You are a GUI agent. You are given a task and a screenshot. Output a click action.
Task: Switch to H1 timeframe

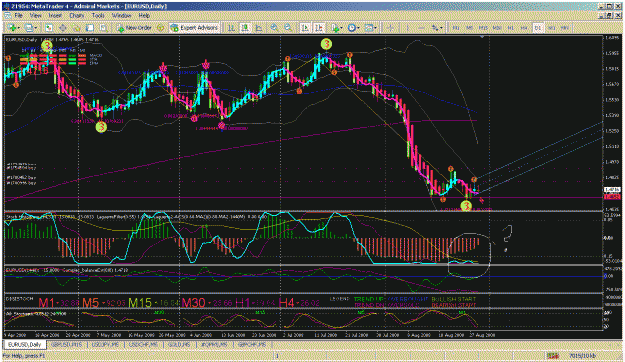[x=511, y=28]
